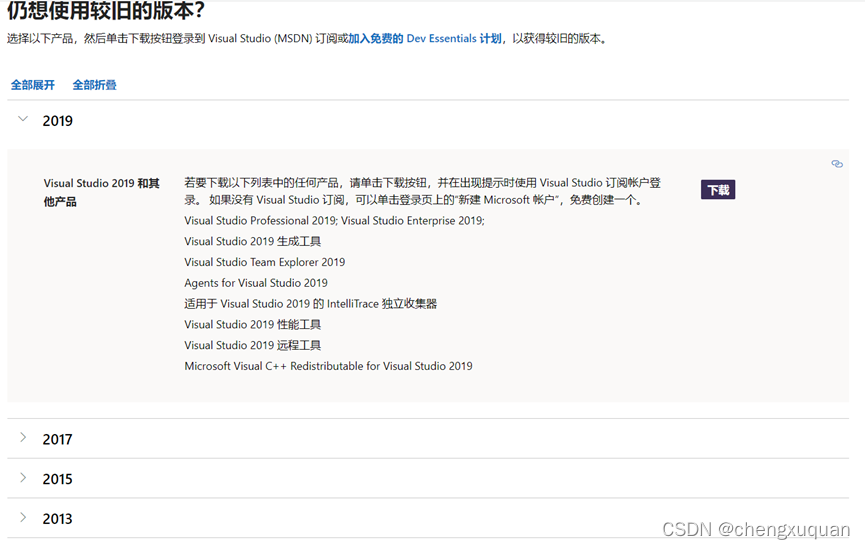The image size is (865, 549).
Task: Select the 2019 section heading text
Action: (57, 121)
